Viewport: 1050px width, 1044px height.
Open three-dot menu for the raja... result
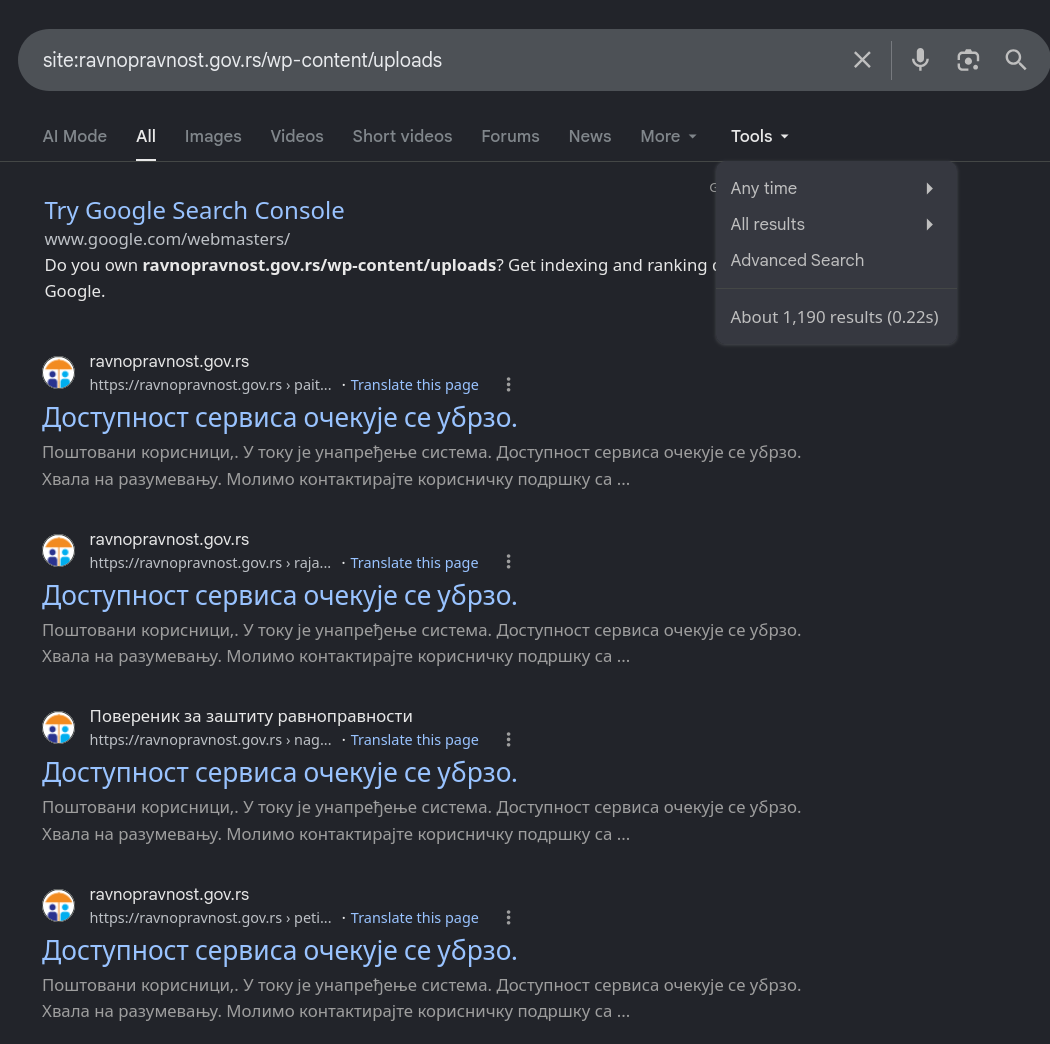pos(508,562)
